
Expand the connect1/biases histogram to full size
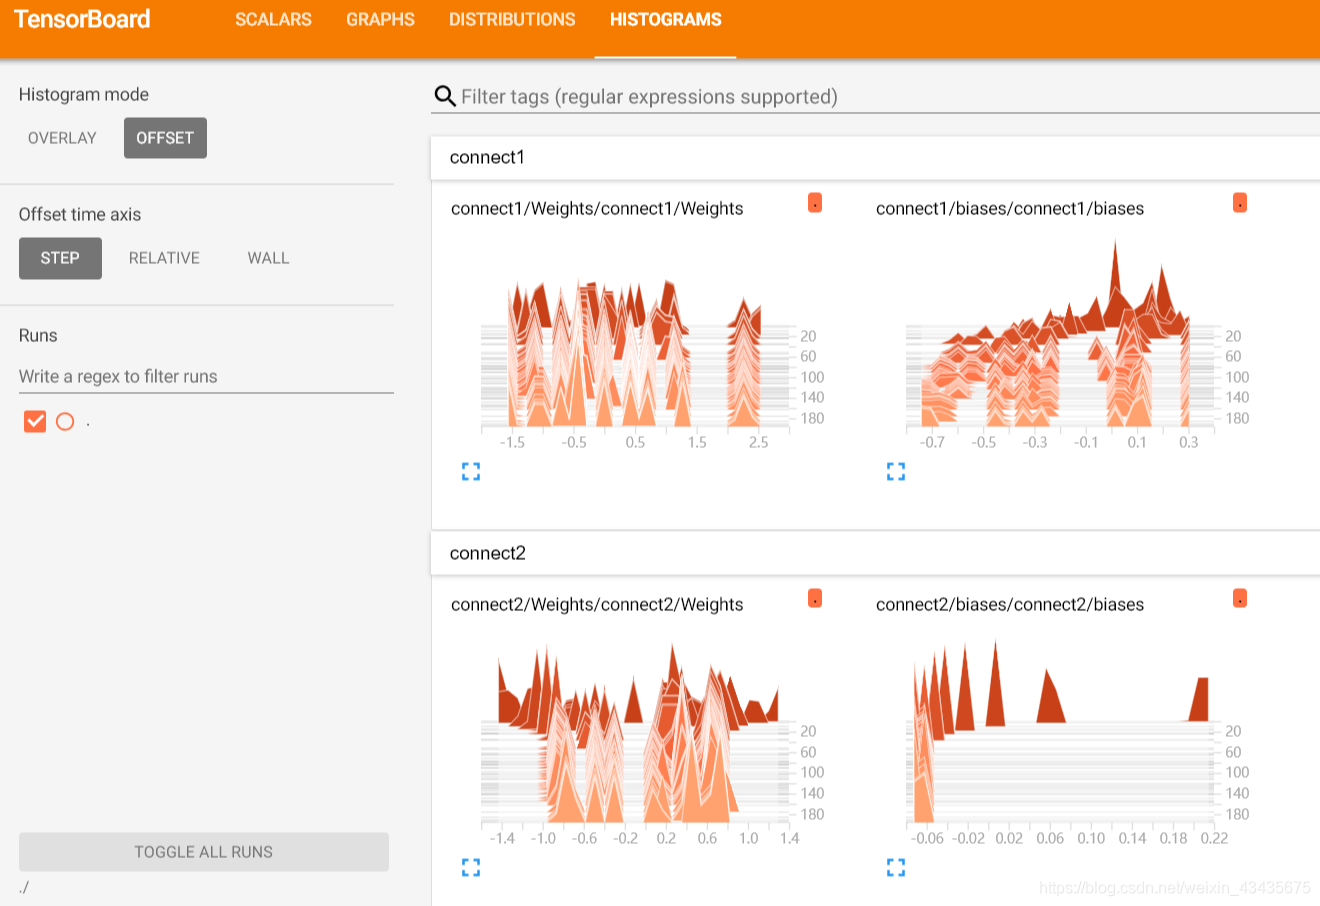(x=896, y=471)
